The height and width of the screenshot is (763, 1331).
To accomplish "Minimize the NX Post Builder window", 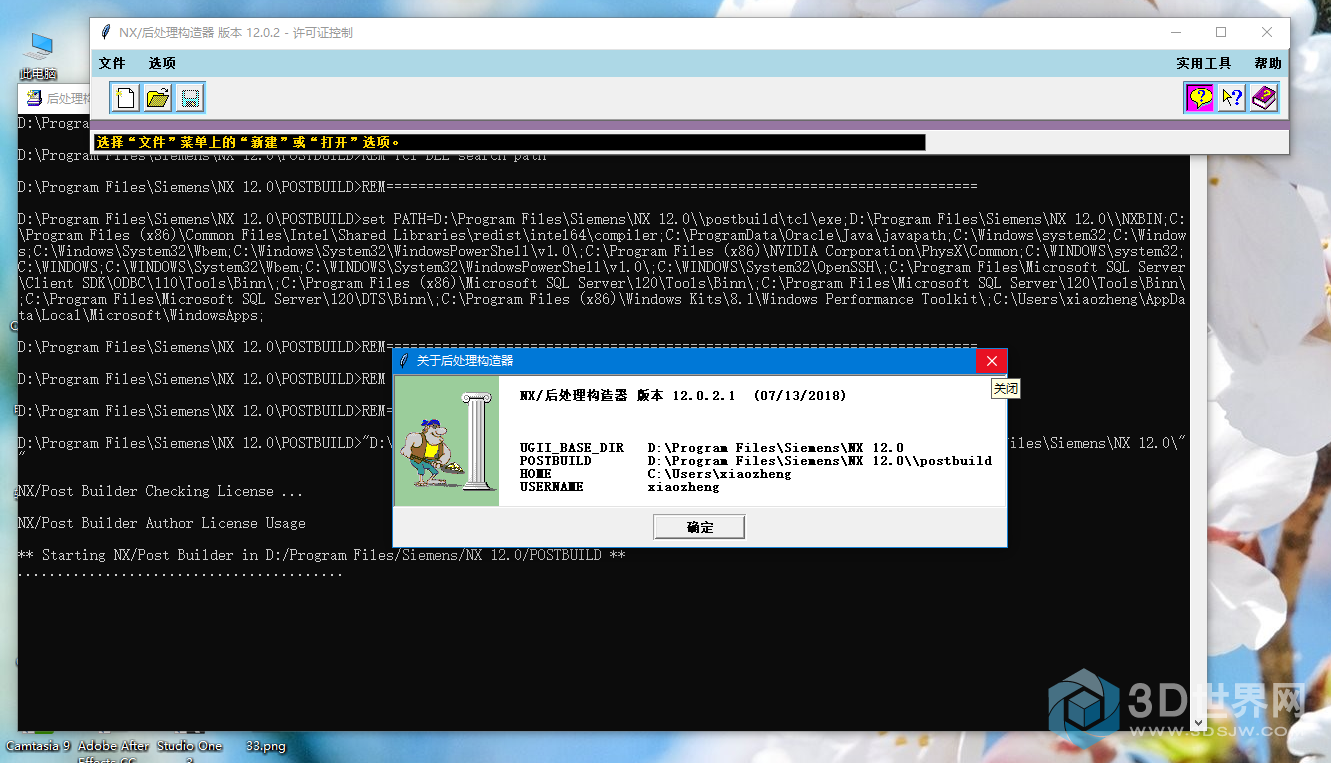I will 1174,32.
